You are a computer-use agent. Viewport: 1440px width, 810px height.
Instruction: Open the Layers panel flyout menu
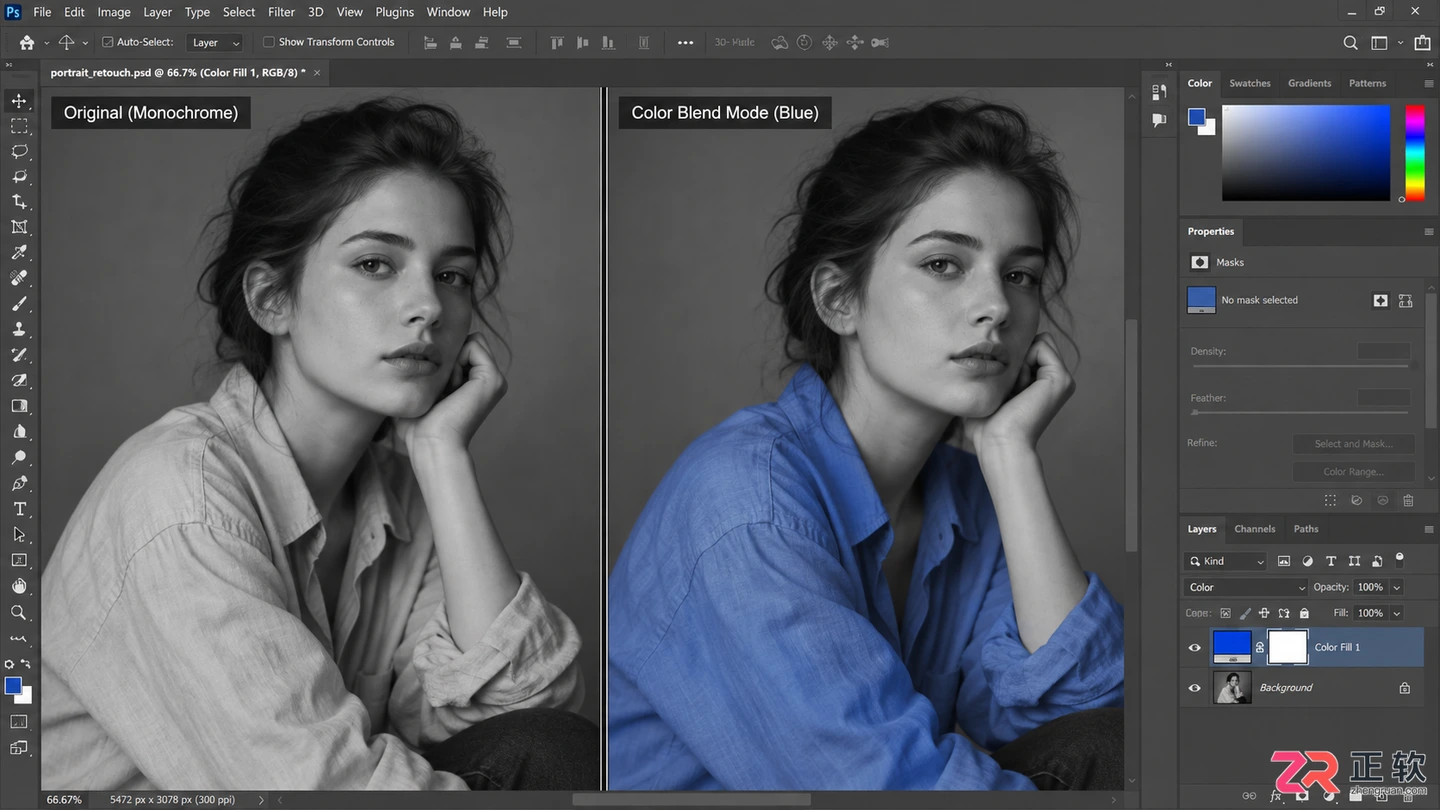click(1428, 529)
